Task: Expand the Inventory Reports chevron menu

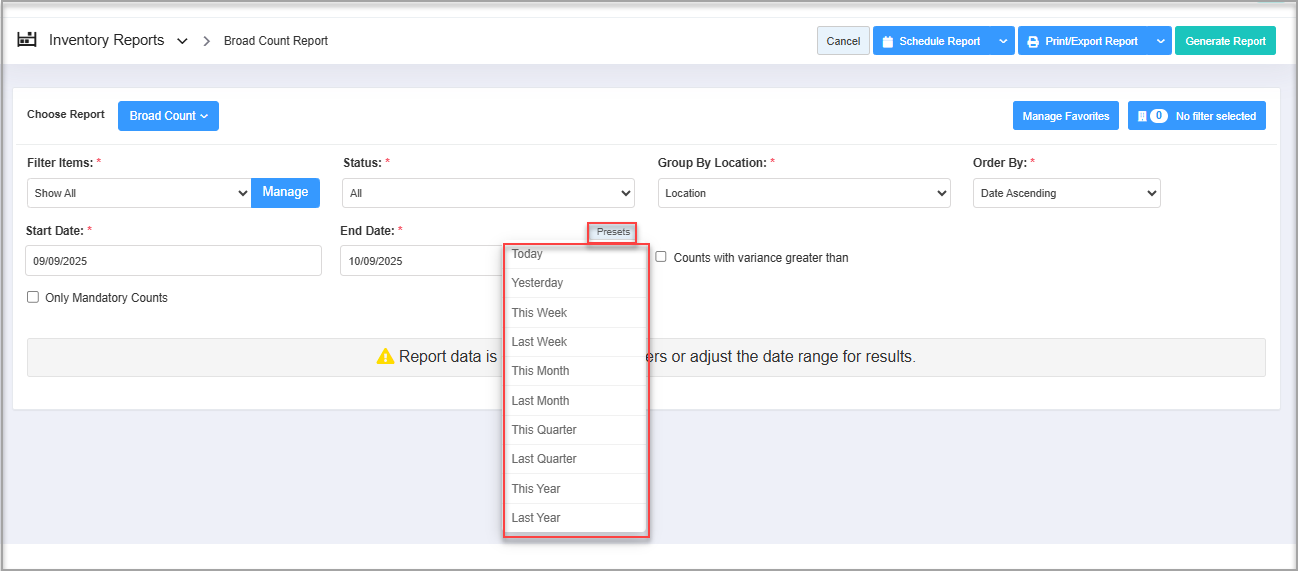Action: (182, 42)
